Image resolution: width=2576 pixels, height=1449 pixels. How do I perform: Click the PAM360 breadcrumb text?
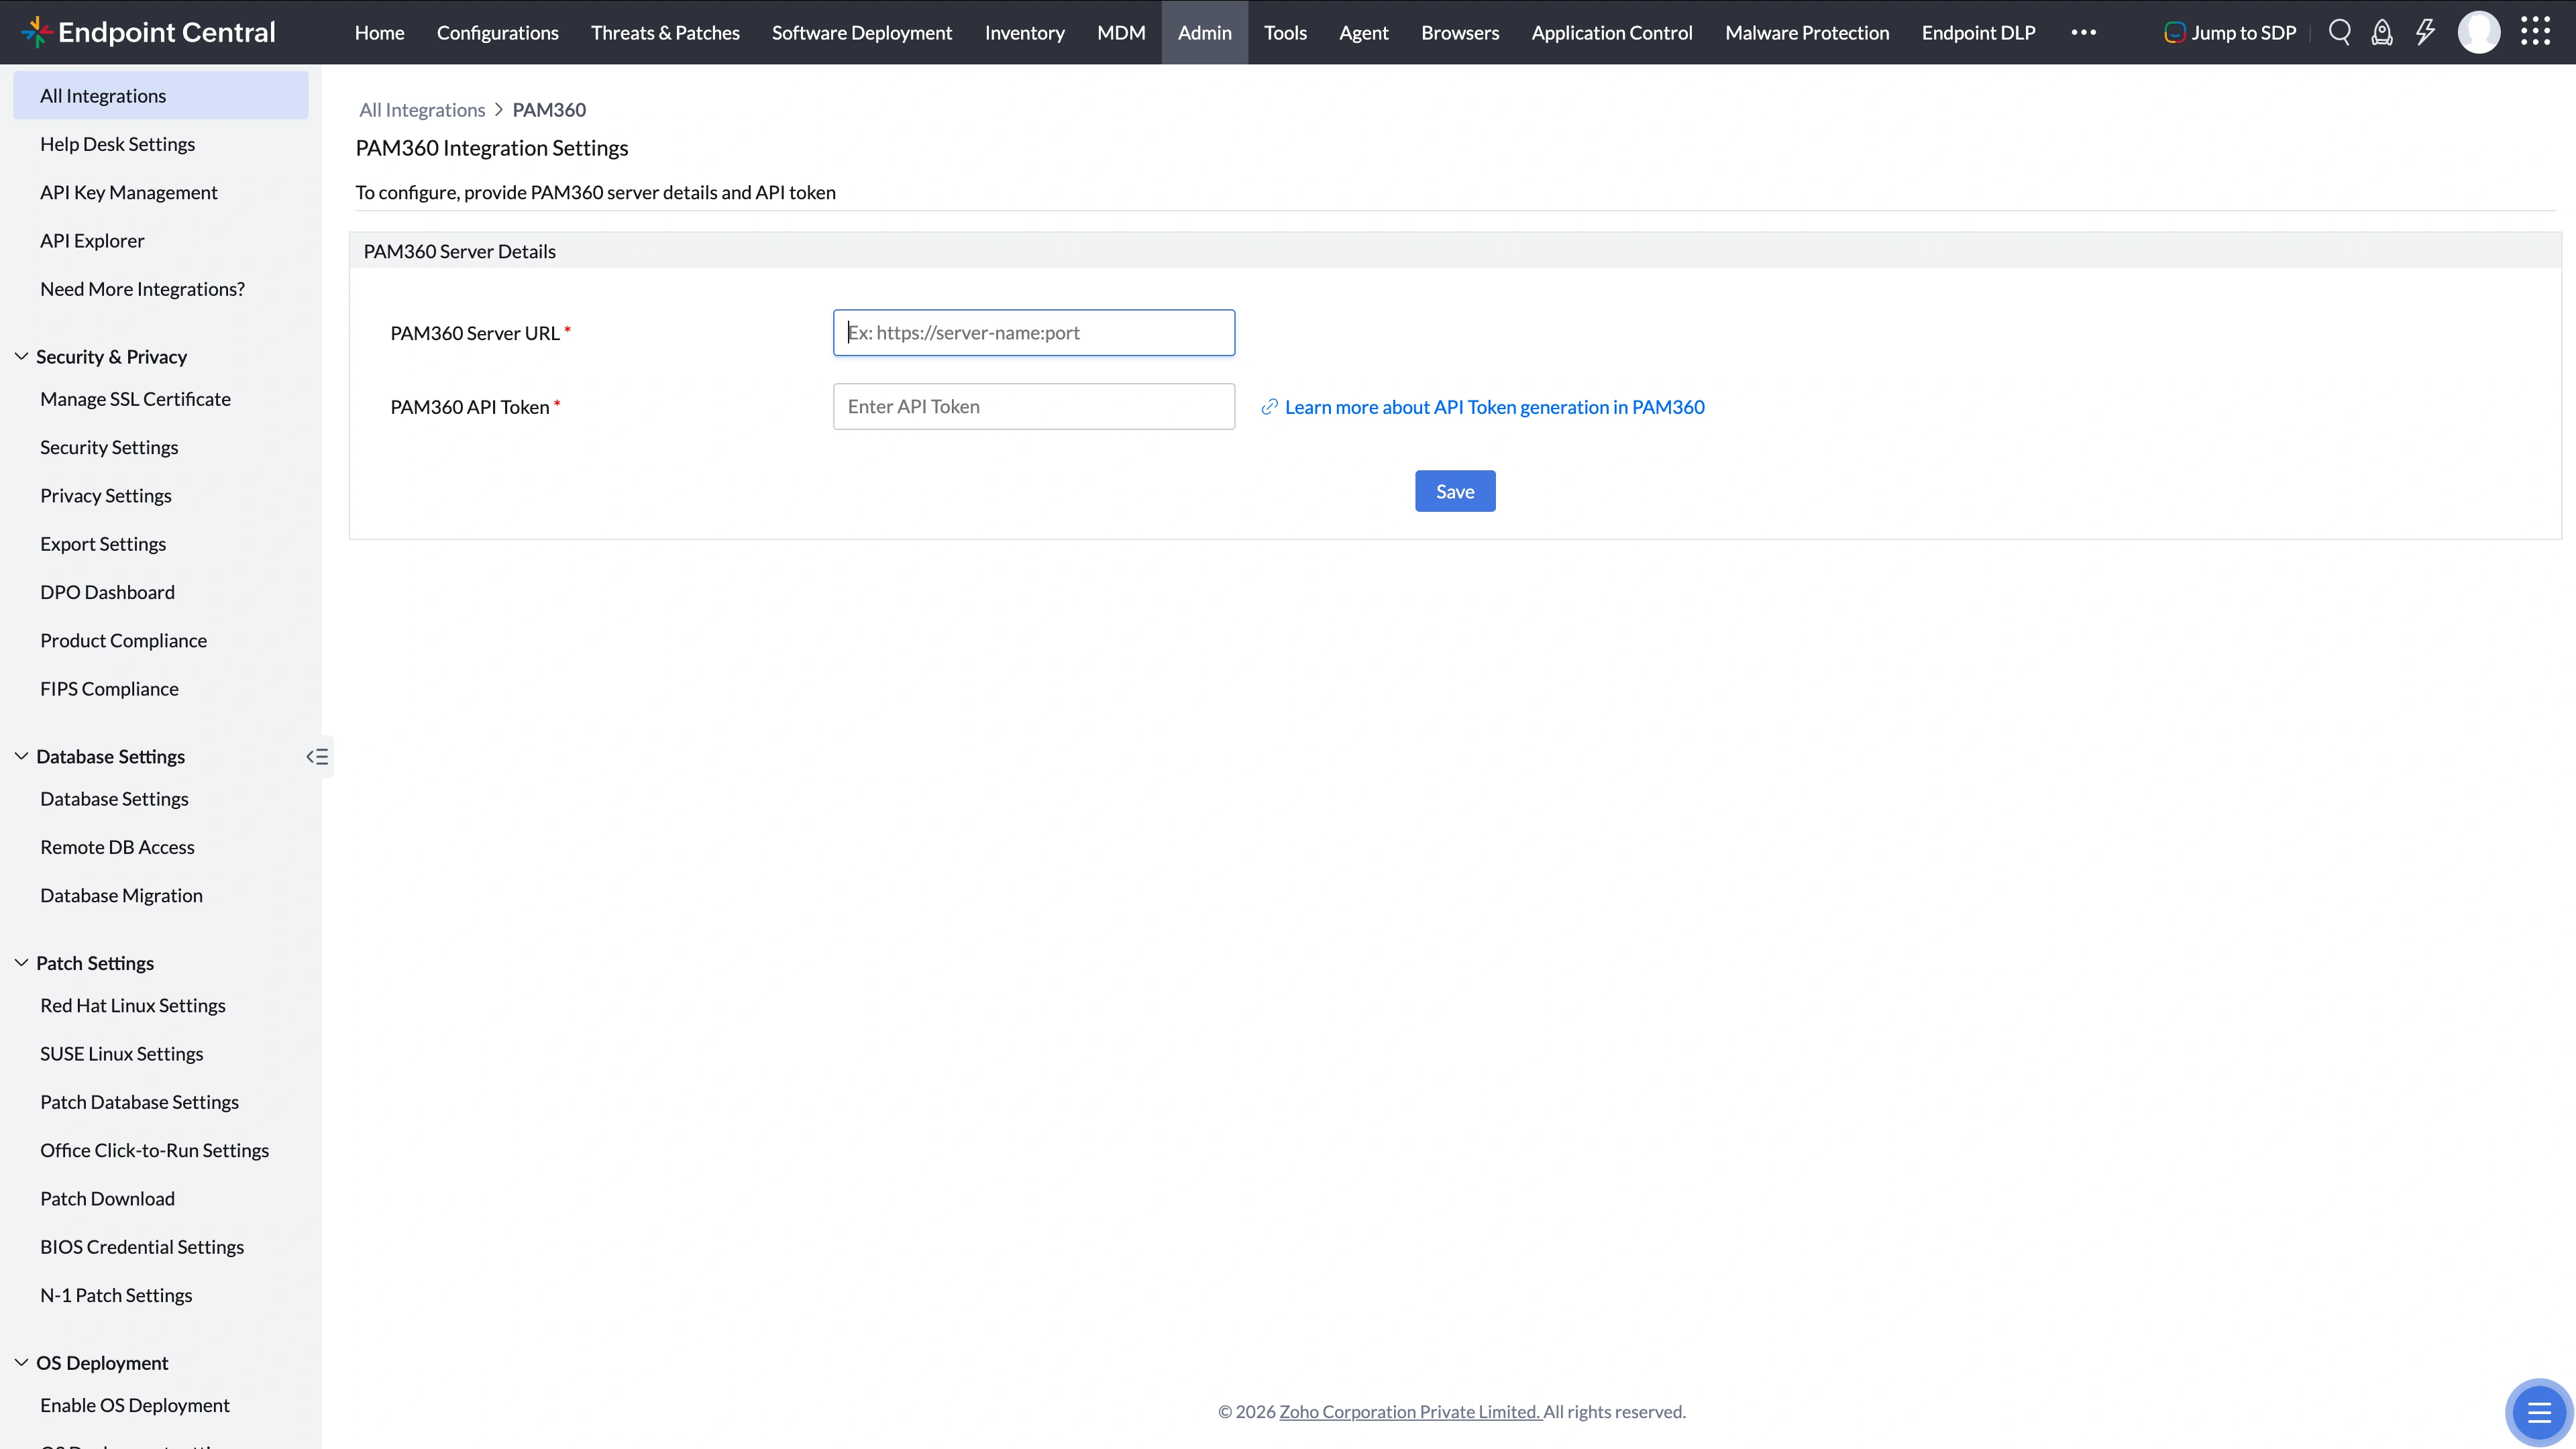tap(549, 110)
